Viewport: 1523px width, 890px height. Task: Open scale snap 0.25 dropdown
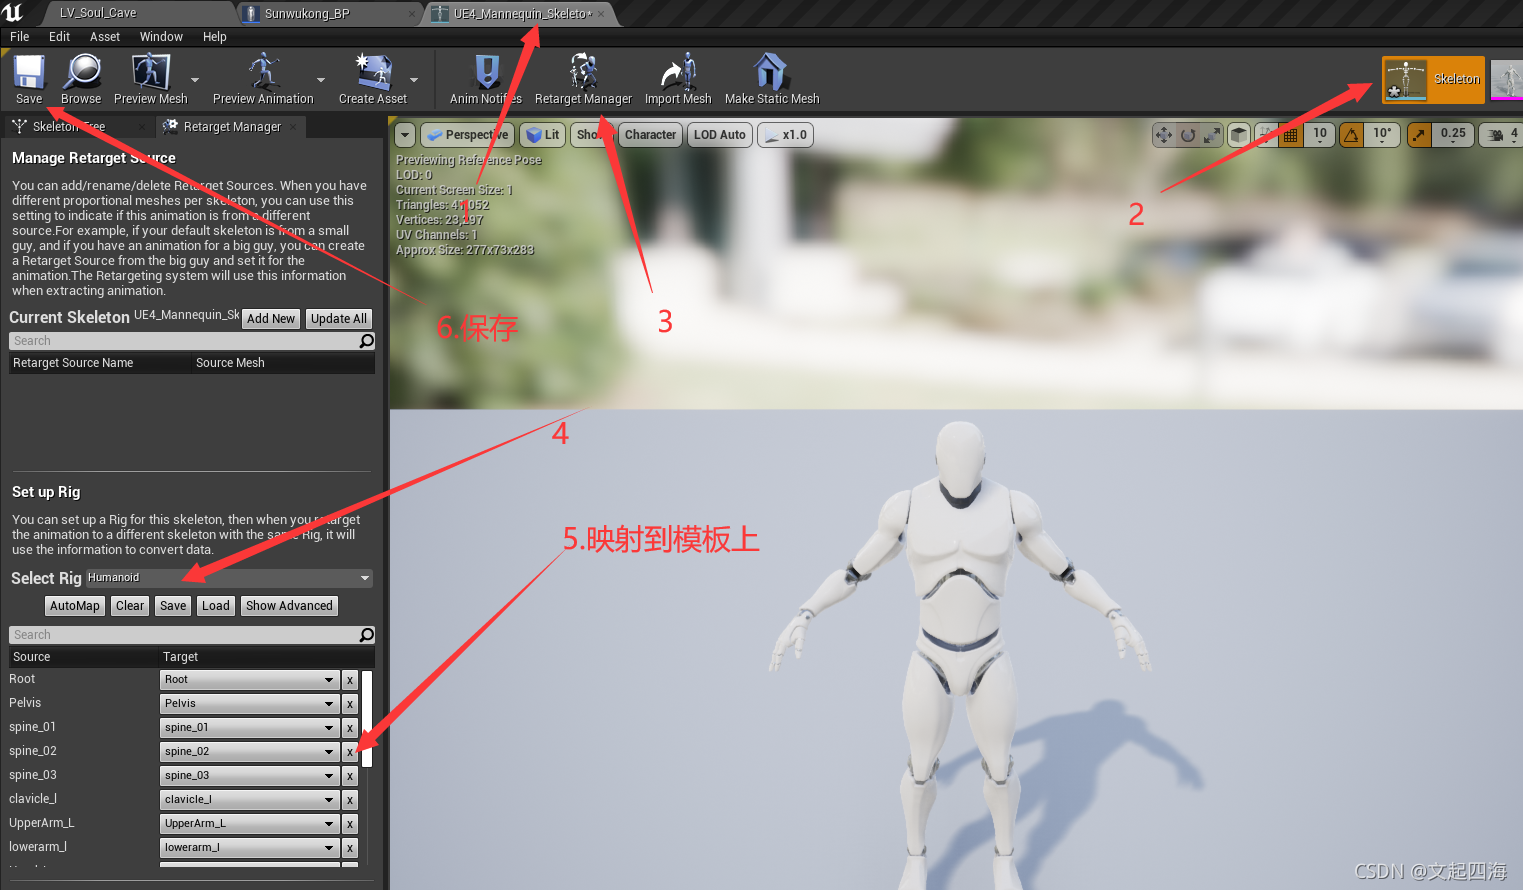tap(1453, 135)
